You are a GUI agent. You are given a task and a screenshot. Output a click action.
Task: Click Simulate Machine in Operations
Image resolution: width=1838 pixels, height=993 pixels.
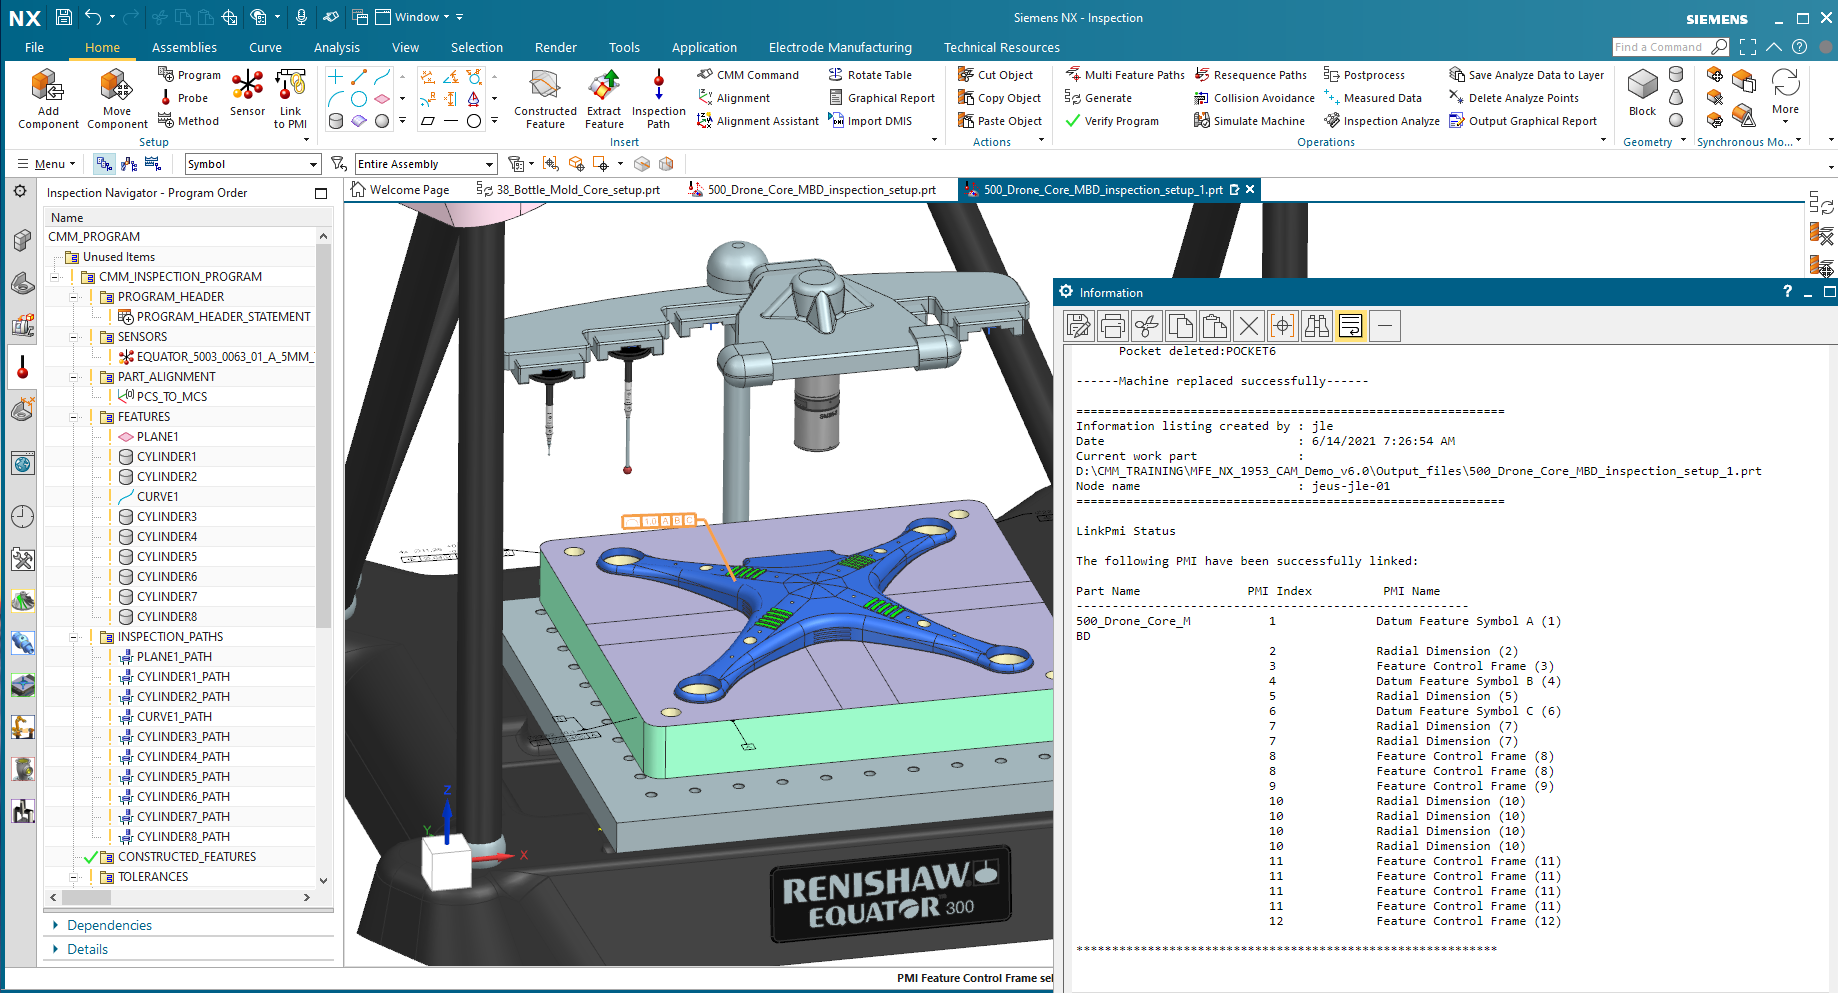tap(1249, 121)
